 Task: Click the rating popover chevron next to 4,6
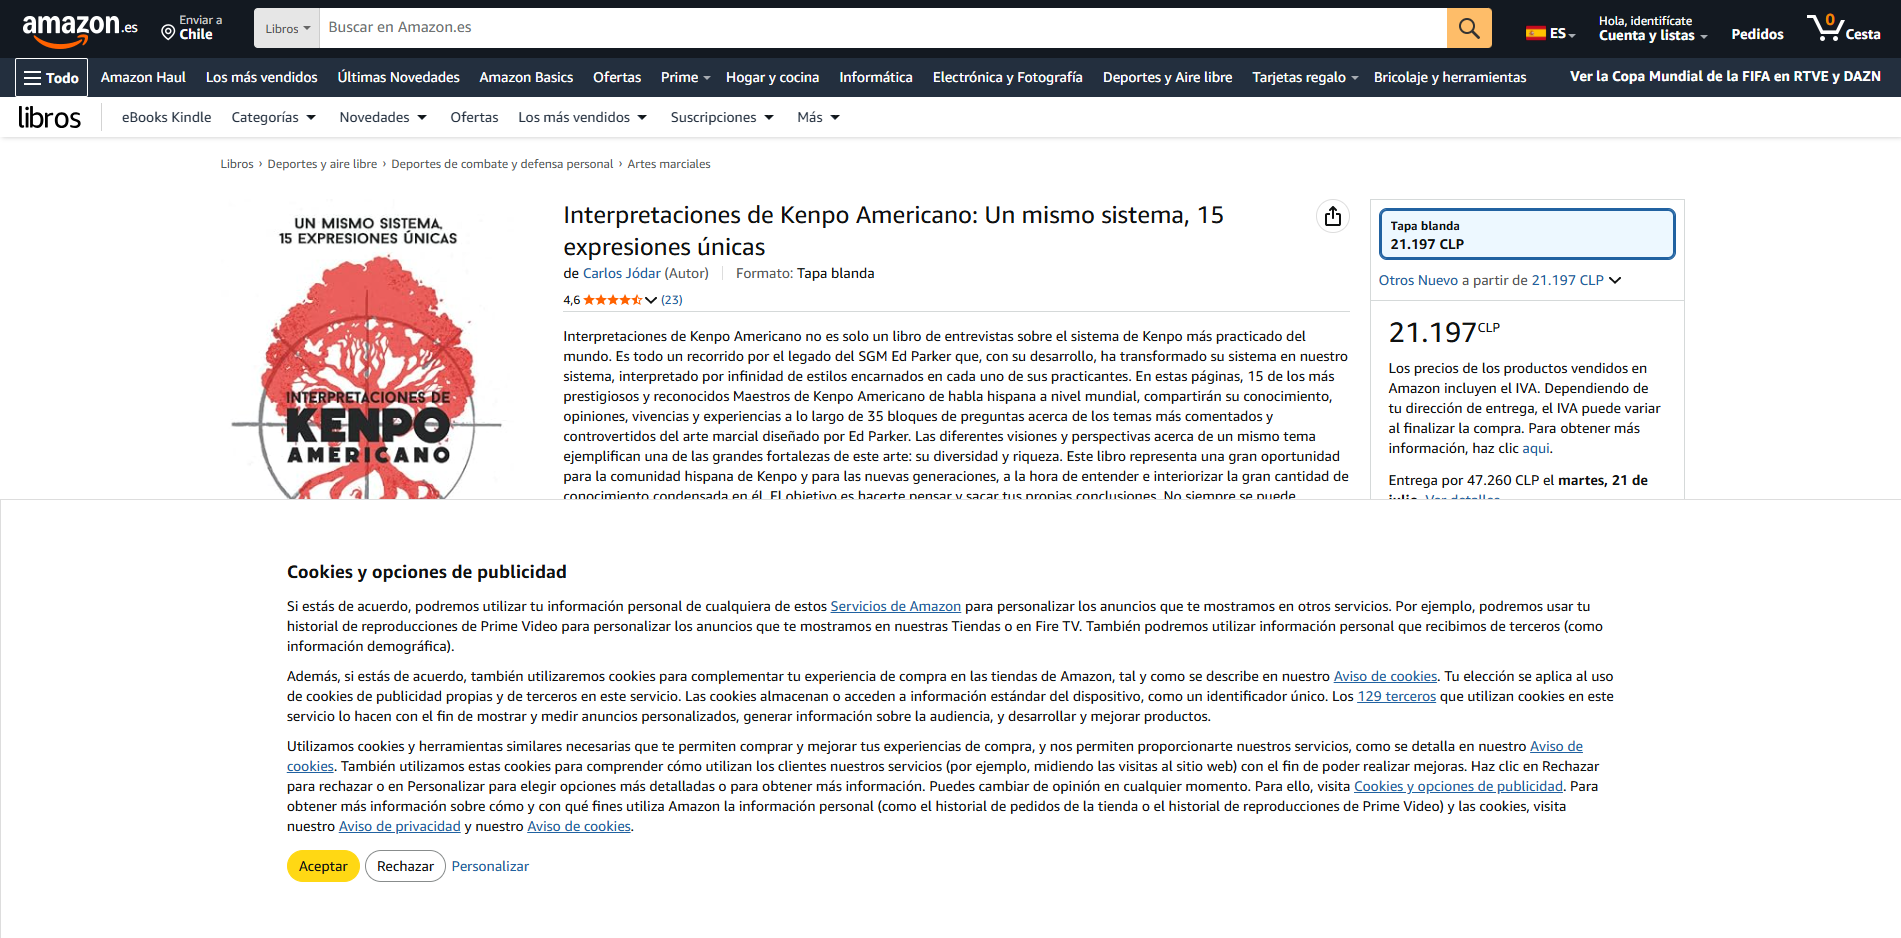(x=651, y=300)
